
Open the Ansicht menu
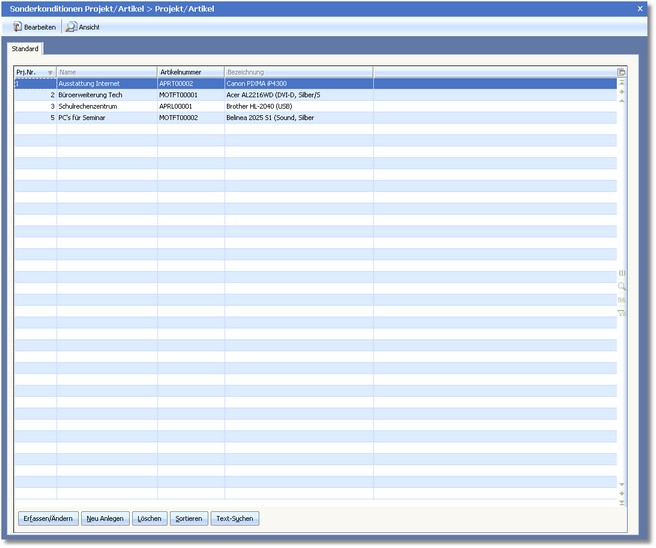tap(83, 27)
